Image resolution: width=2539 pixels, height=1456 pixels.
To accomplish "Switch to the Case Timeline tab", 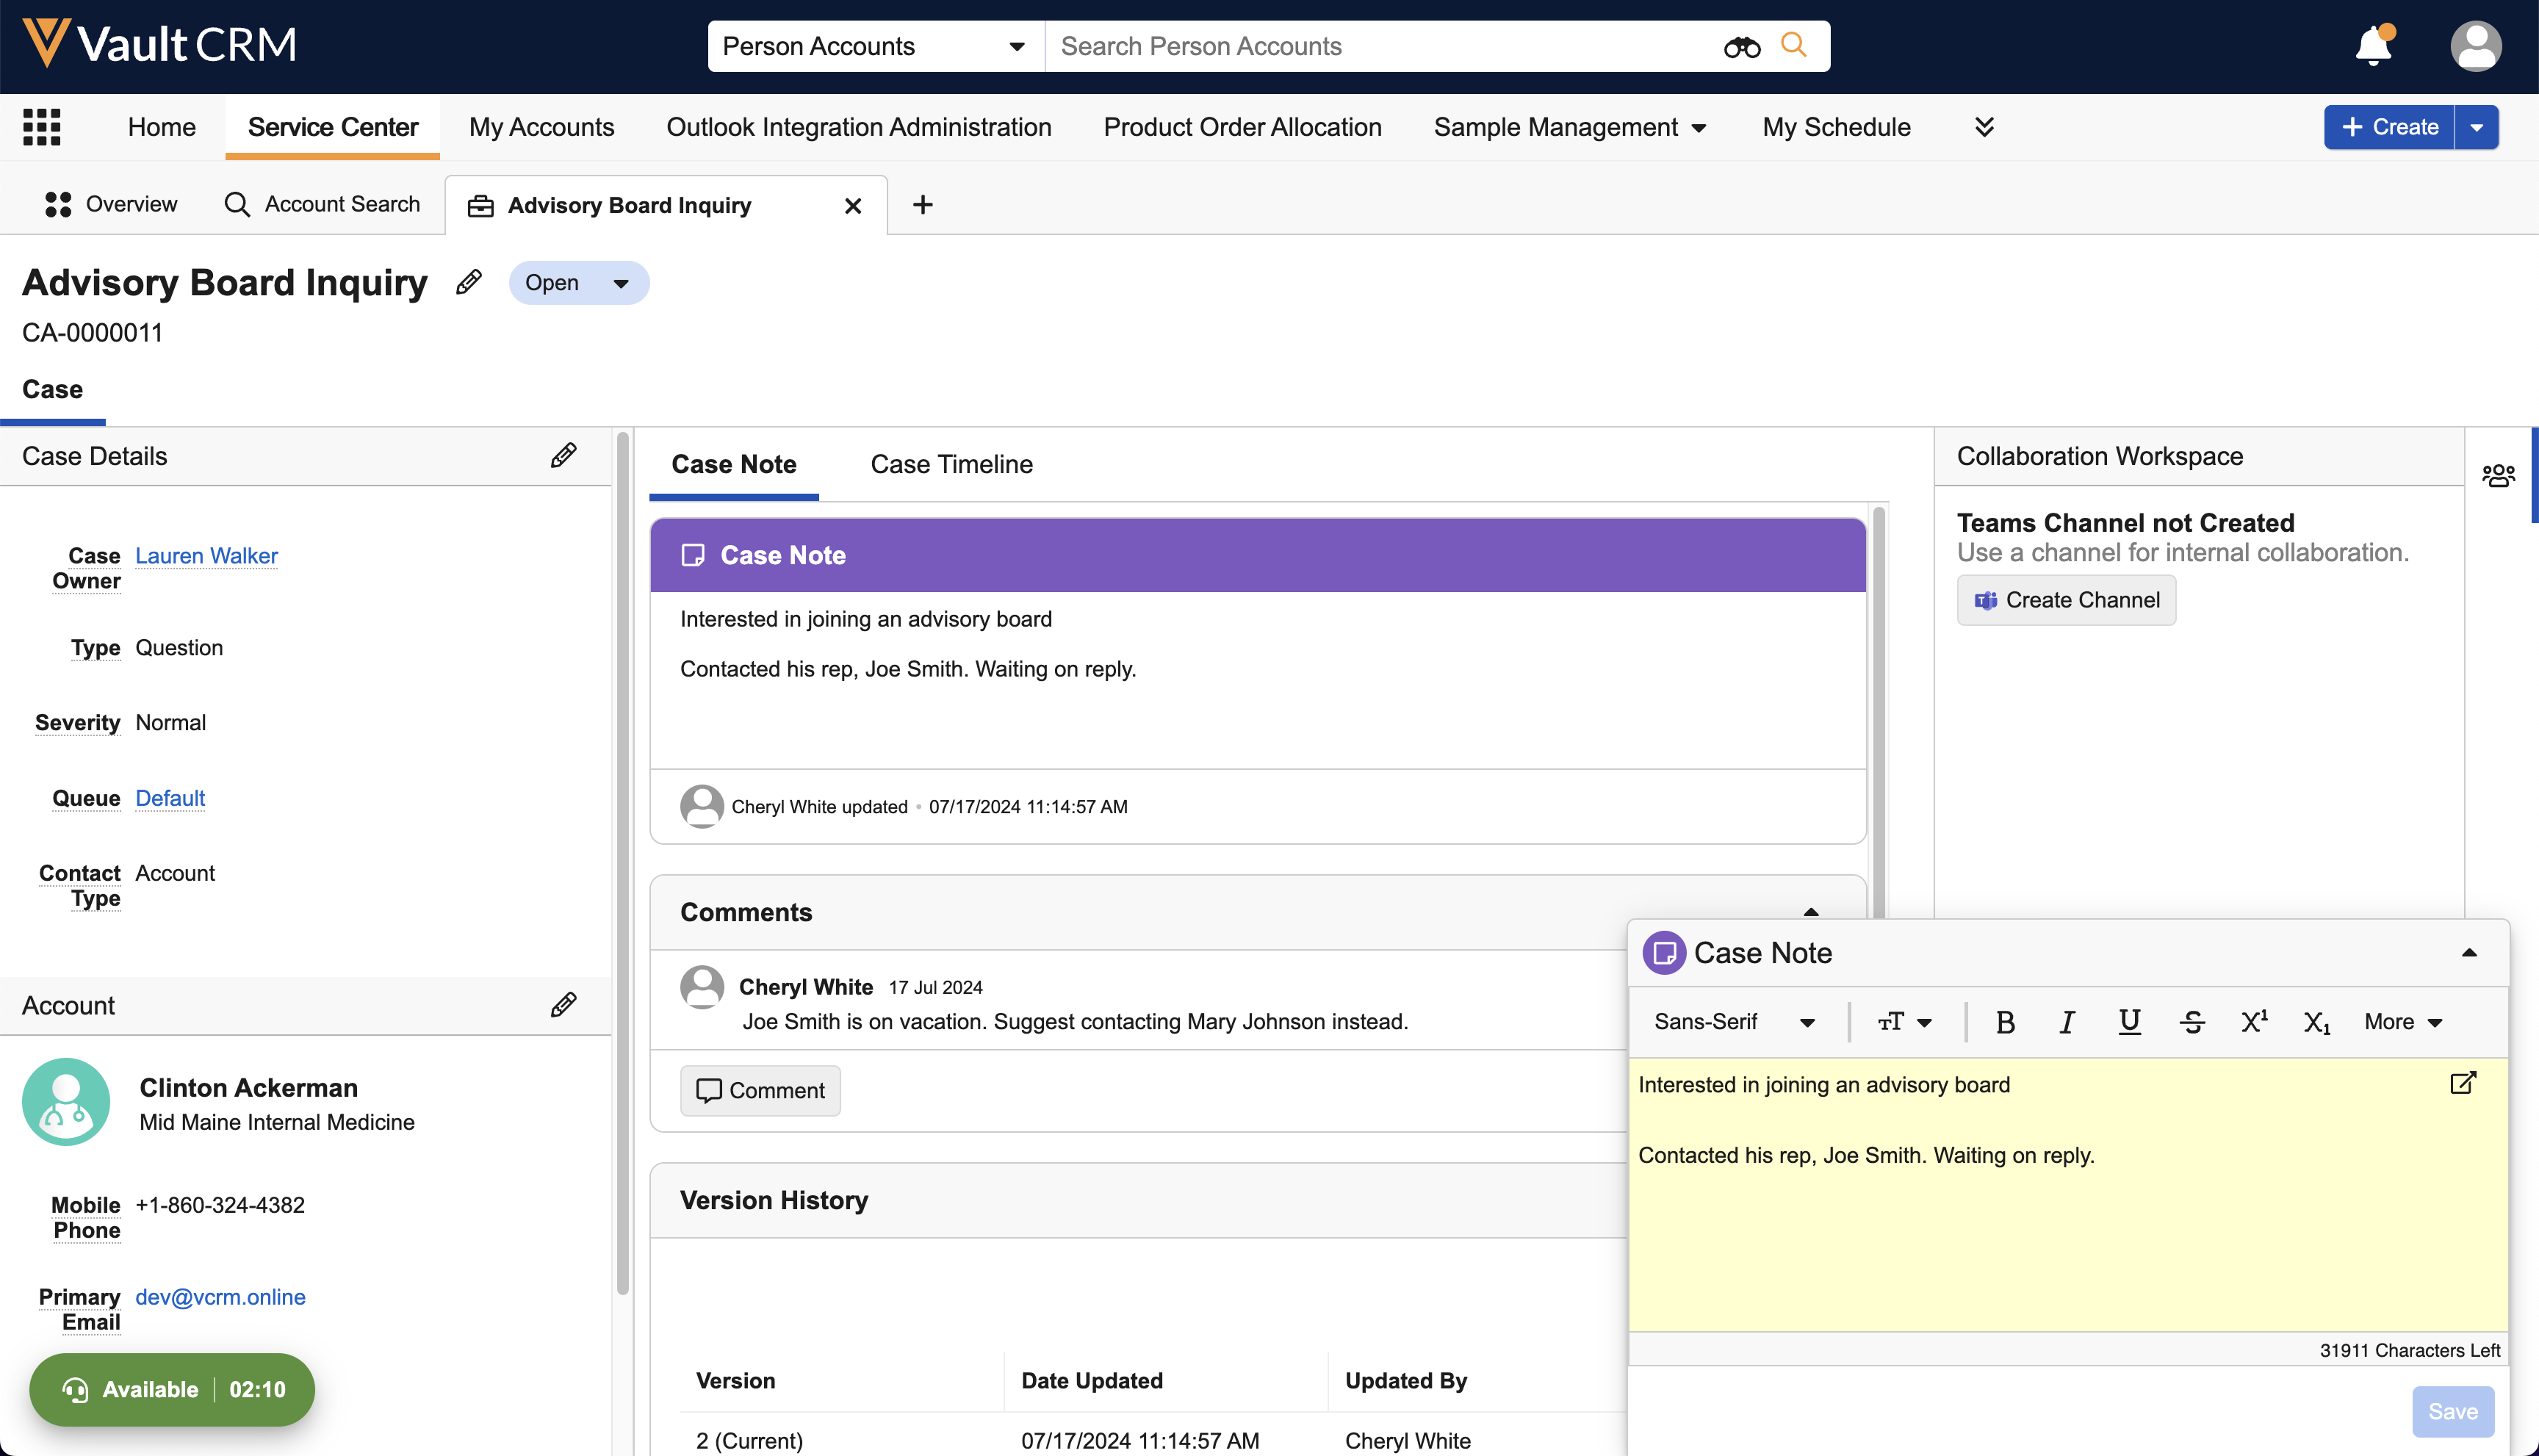I will tap(951, 464).
